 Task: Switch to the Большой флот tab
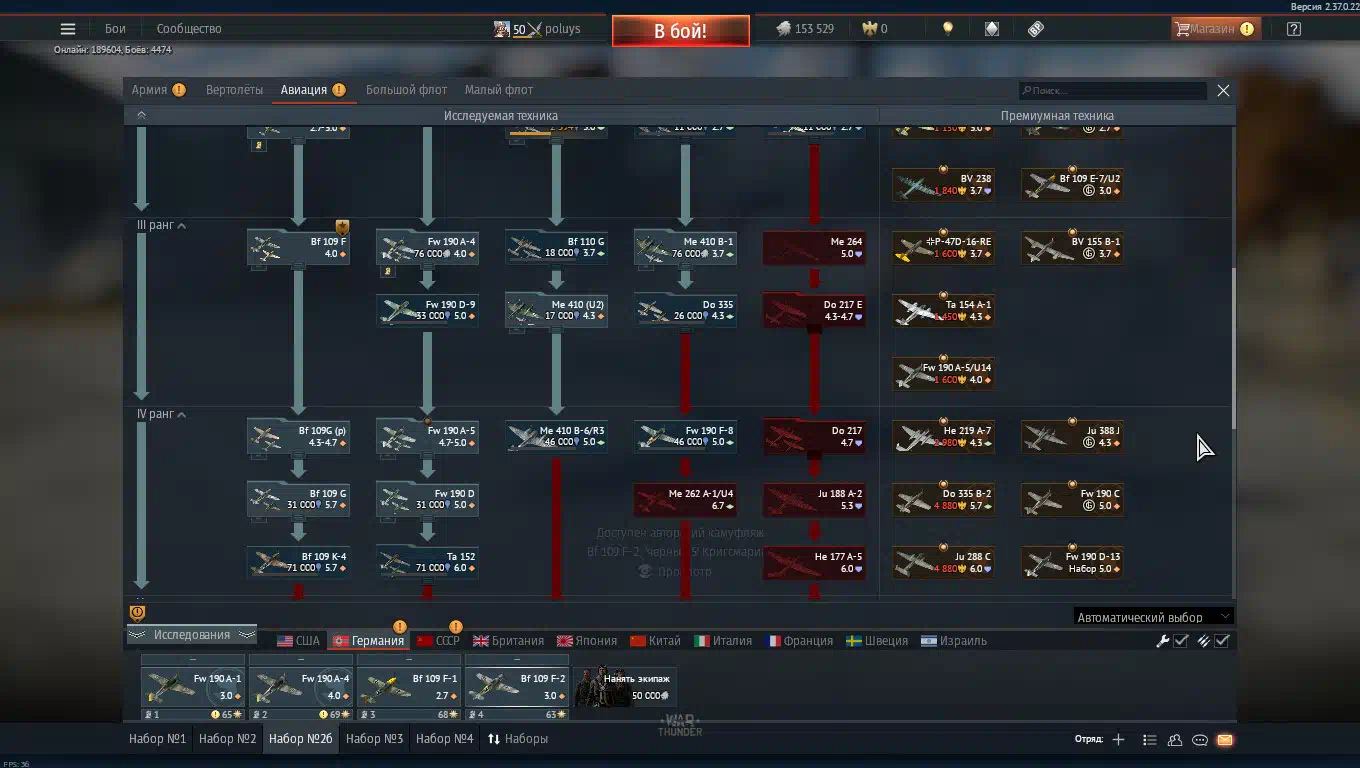pyautogui.click(x=406, y=90)
